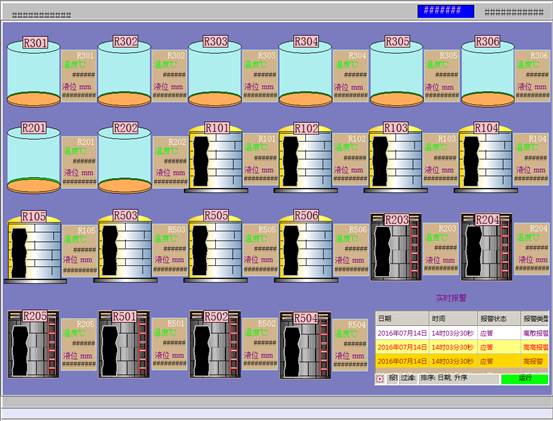Image resolution: width=553 pixels, height=421 pixels.
Task: Click the R501 dark kiln icon
Action: 124,344
